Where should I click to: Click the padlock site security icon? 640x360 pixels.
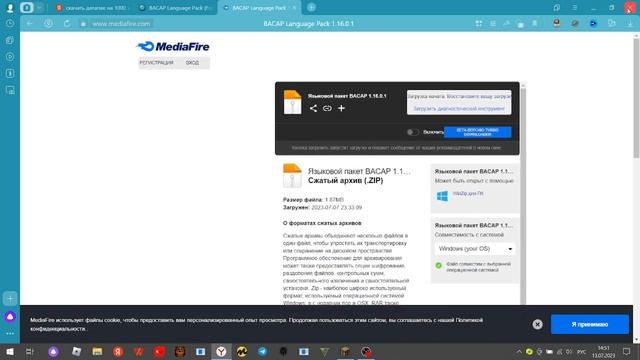[x=83, y=24]
